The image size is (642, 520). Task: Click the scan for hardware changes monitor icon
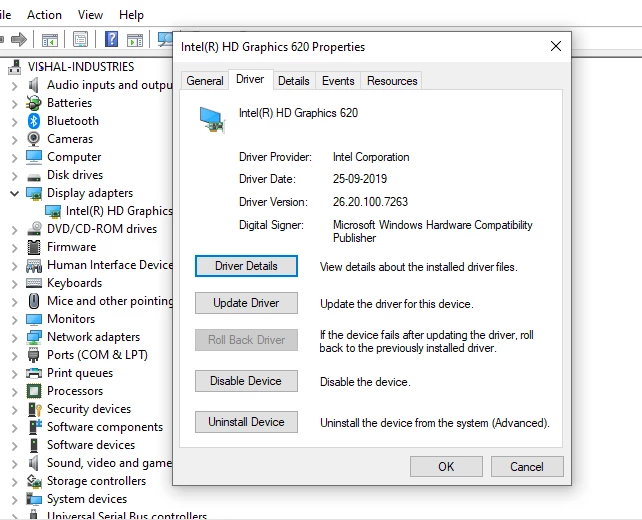[165, 39]
